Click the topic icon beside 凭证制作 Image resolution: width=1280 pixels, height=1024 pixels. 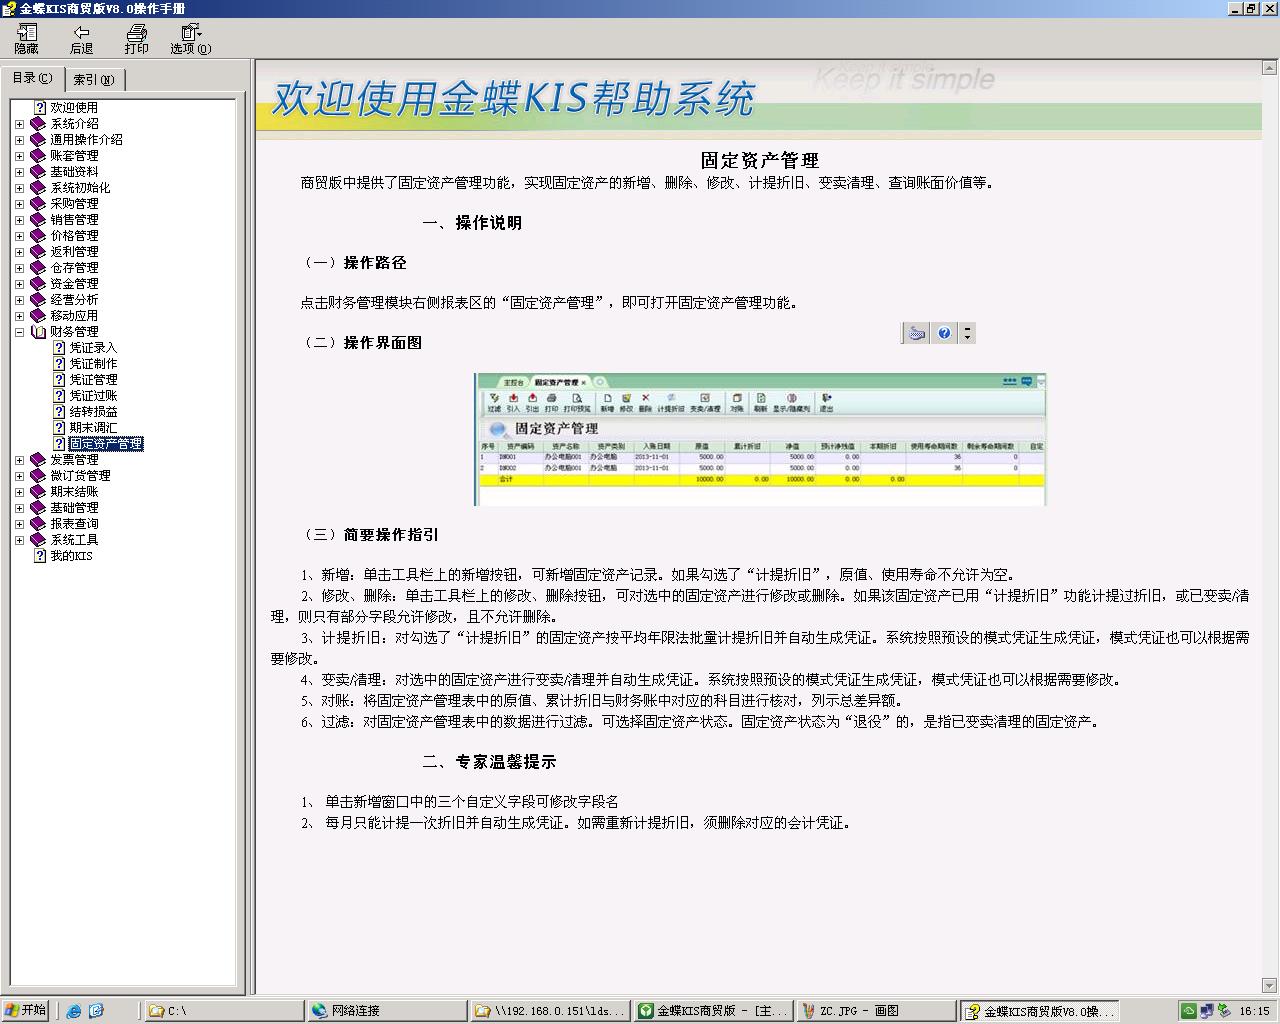click(x=59, y=364)
